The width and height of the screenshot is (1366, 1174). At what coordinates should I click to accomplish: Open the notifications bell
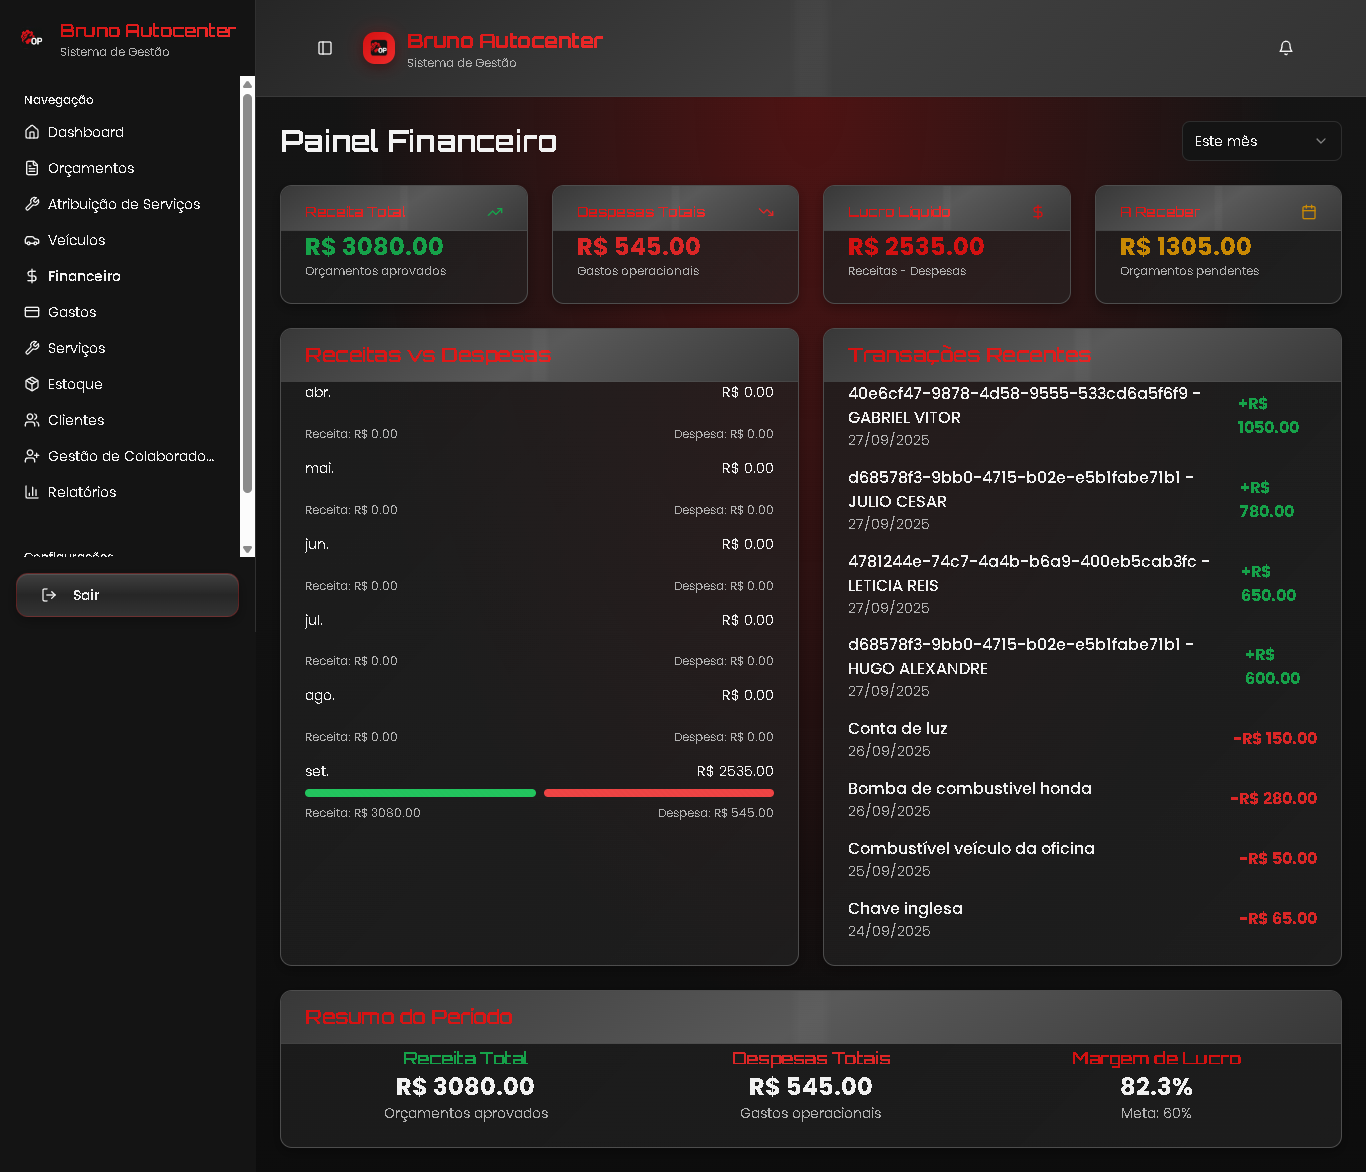coord(1286,48)
